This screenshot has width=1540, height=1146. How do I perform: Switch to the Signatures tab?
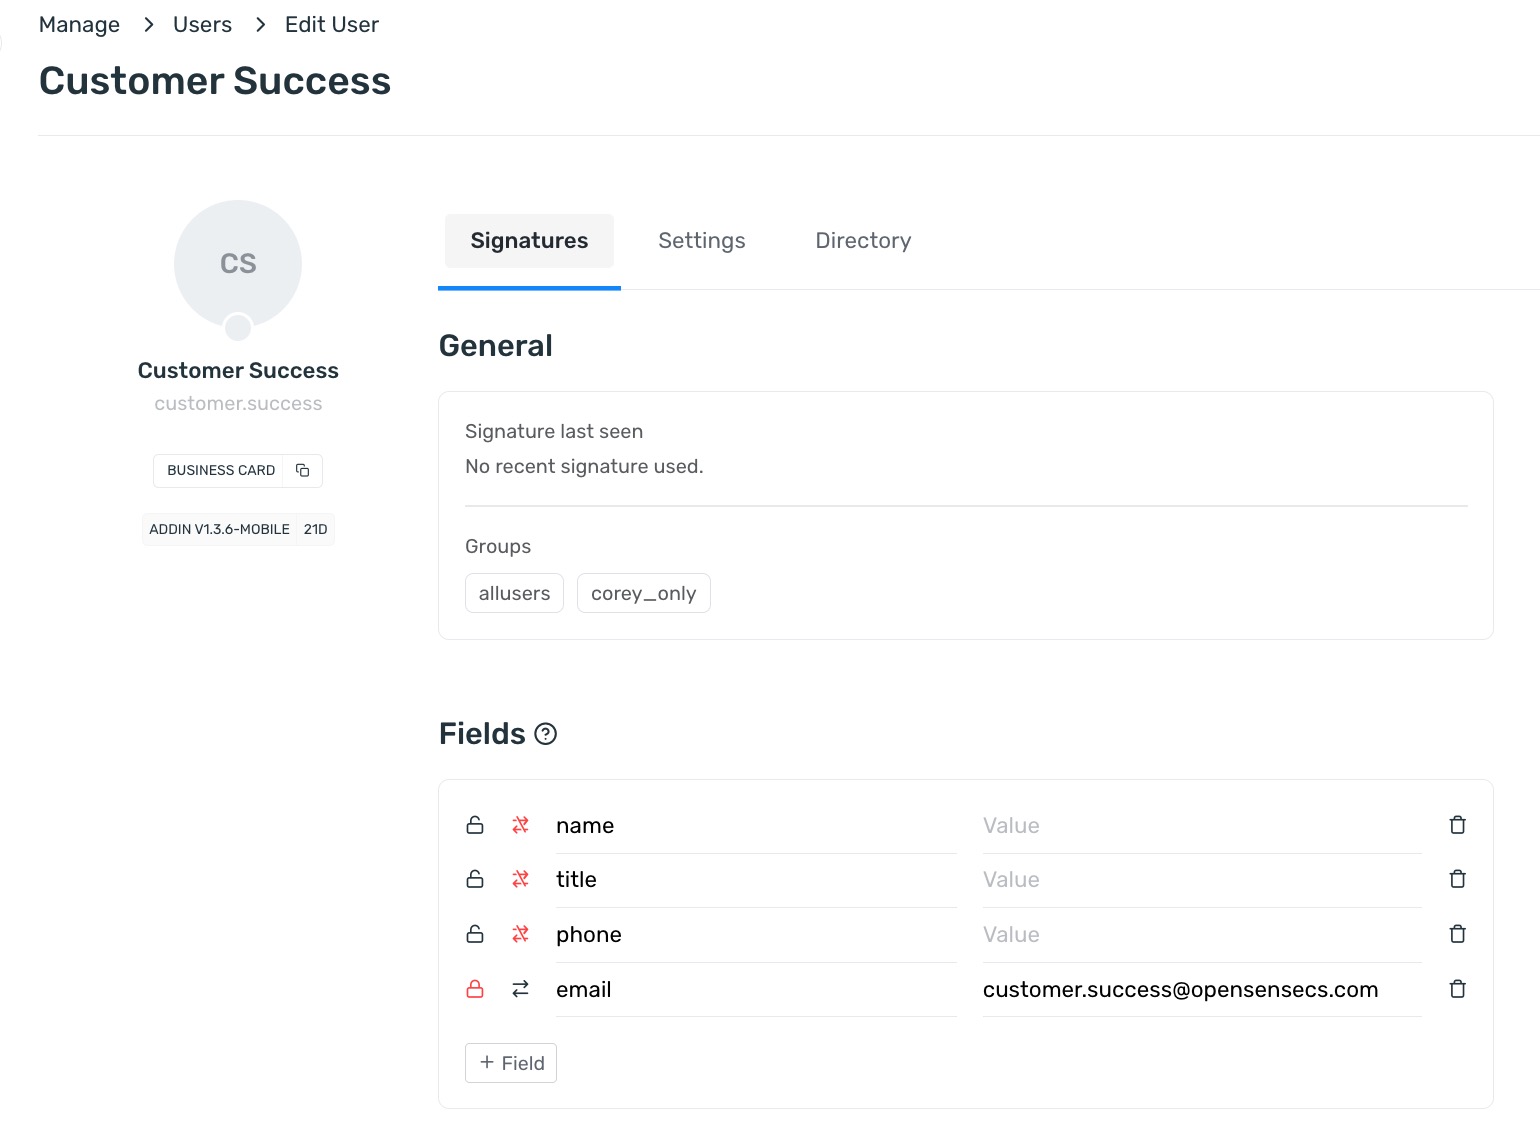click(529, 241)
